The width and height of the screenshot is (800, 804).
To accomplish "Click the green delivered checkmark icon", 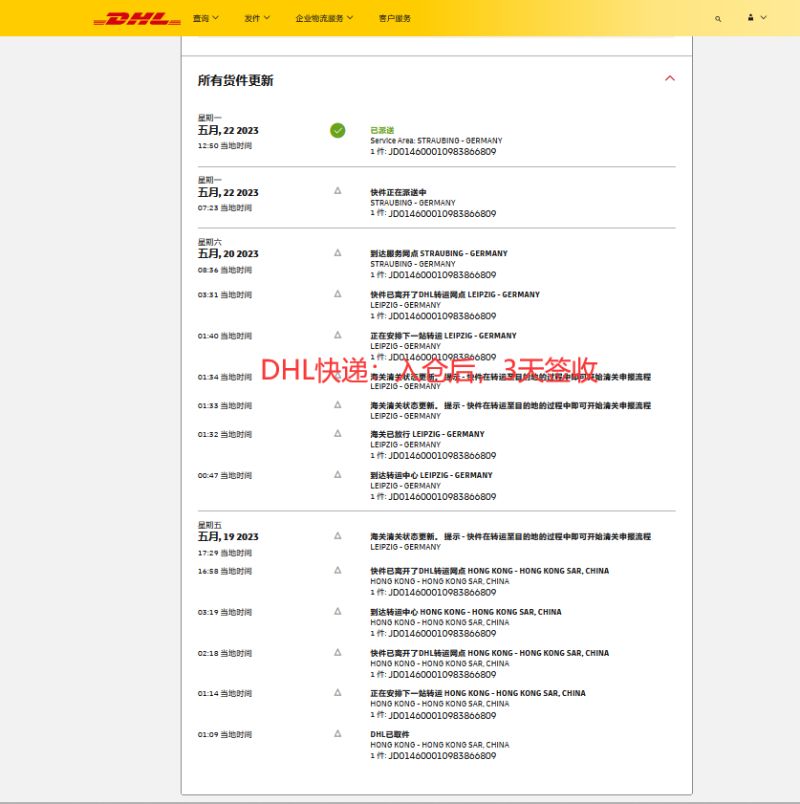I will click(x=337, y=130).
